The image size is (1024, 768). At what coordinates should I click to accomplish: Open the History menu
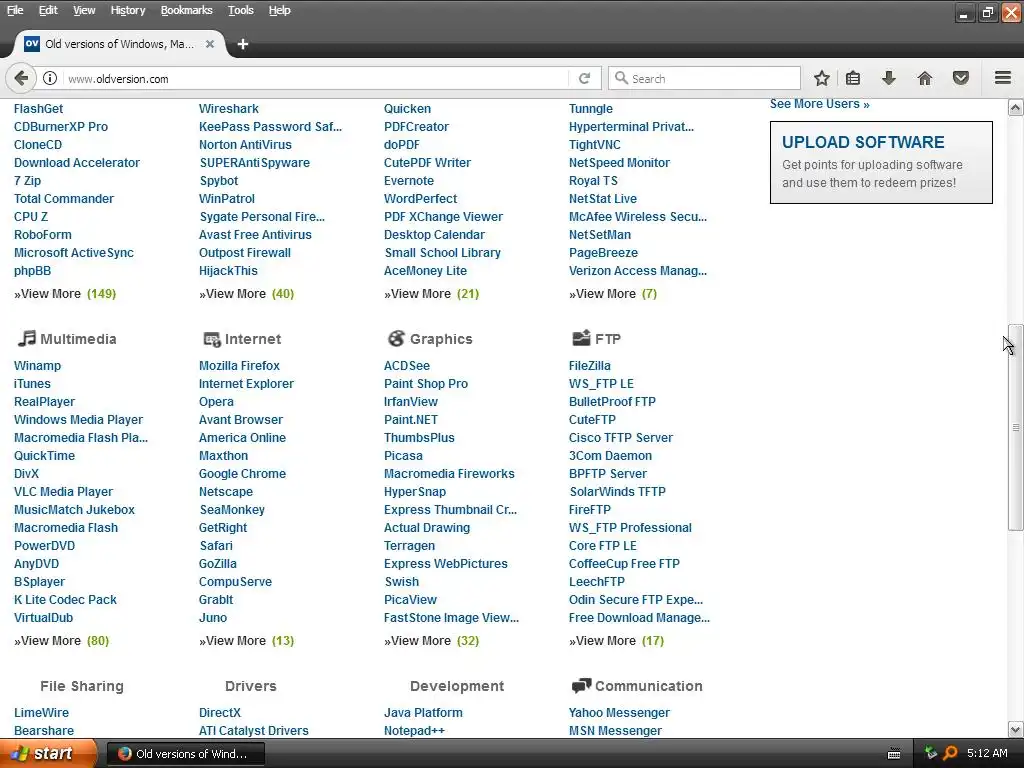click(127, 10)
